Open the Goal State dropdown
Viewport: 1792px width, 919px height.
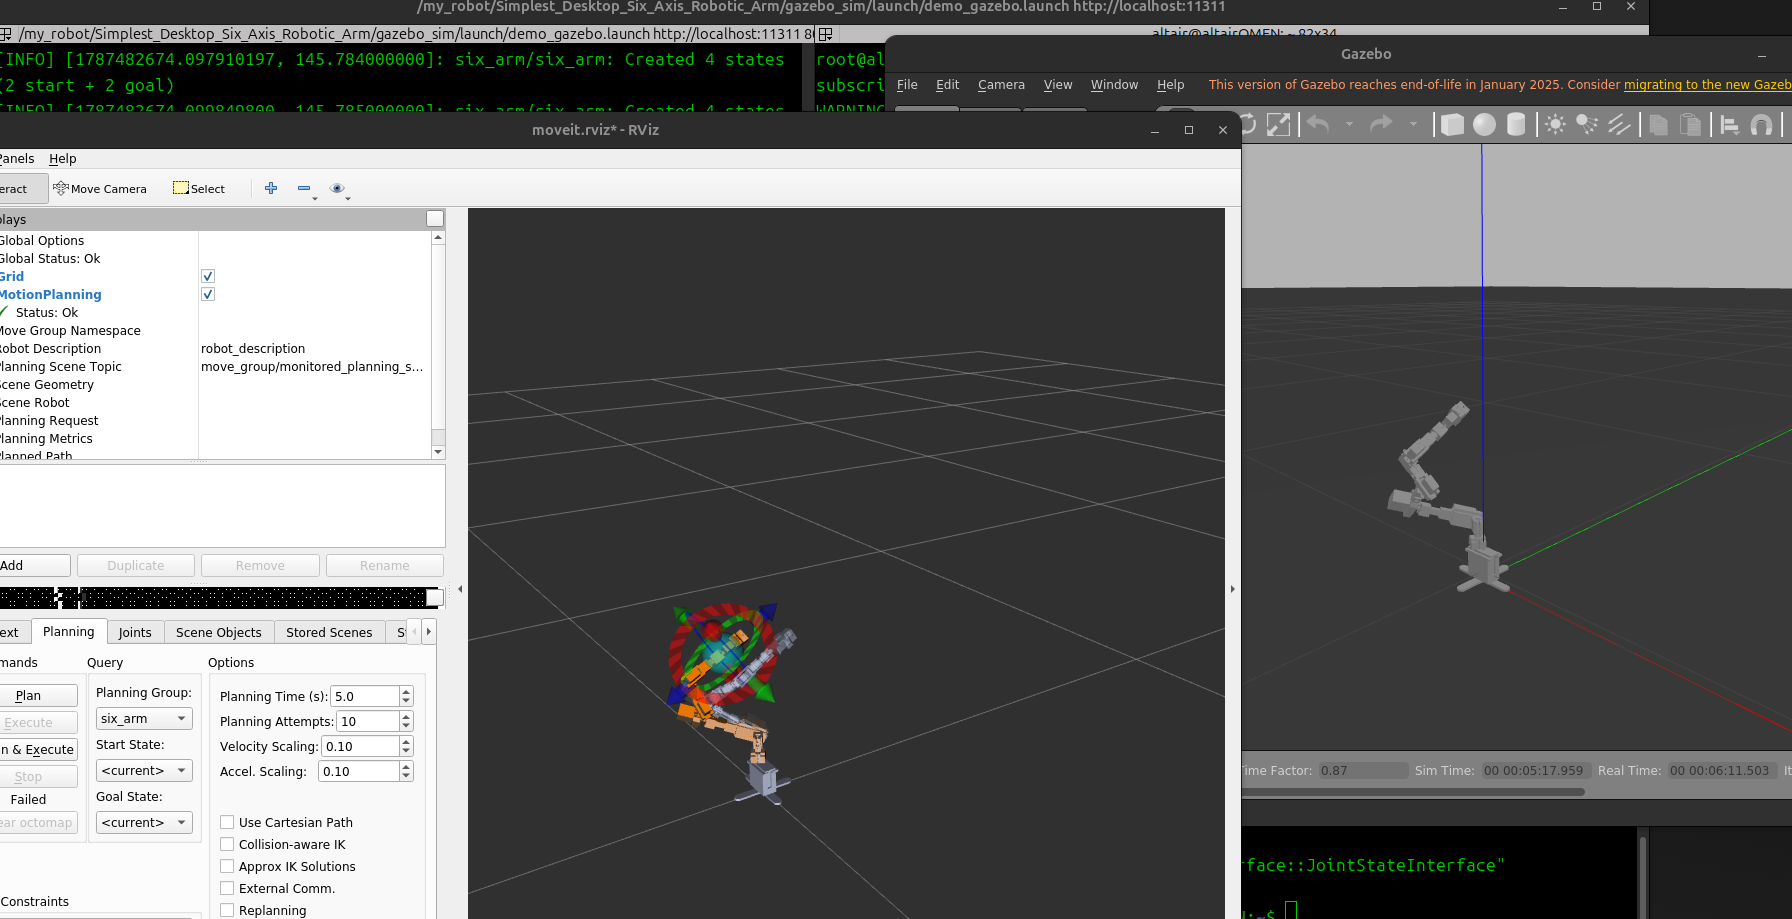(x=144, y=822)
